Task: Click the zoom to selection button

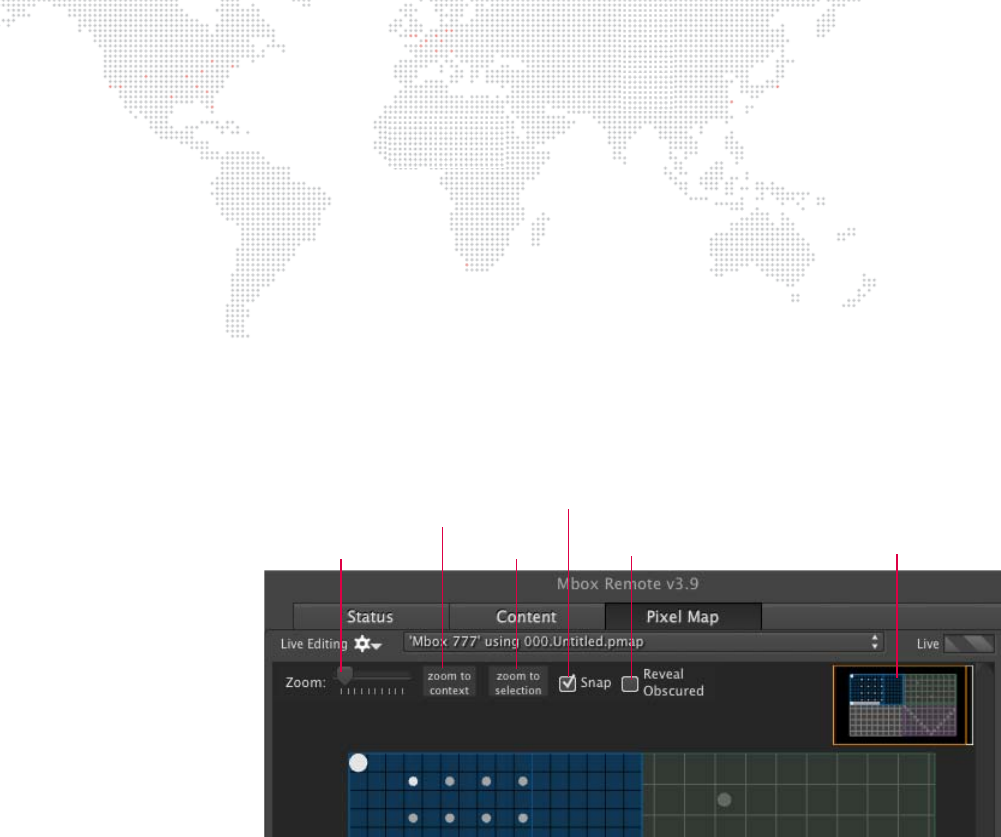Action: [x=518, y=682]
